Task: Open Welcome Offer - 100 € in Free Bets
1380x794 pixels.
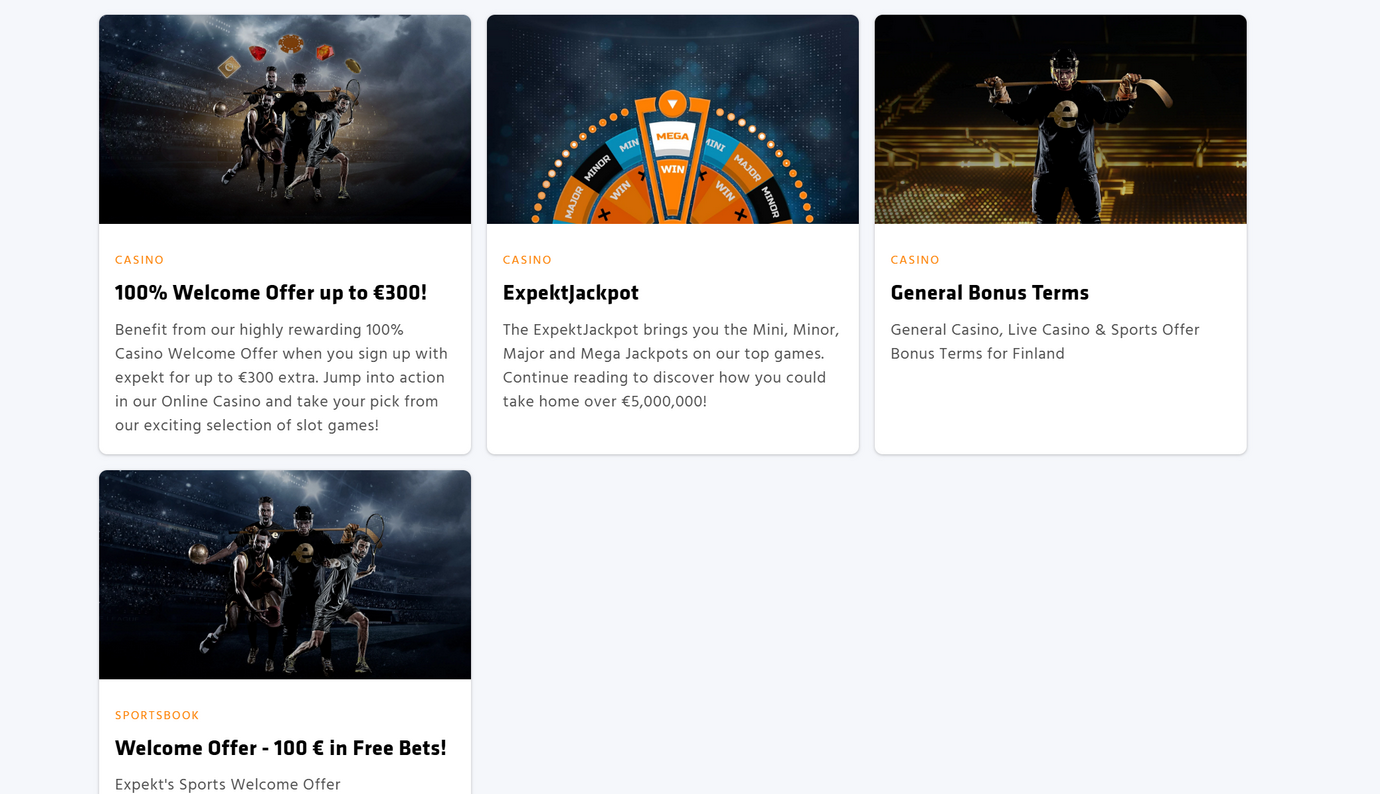Action: [281, 748]
